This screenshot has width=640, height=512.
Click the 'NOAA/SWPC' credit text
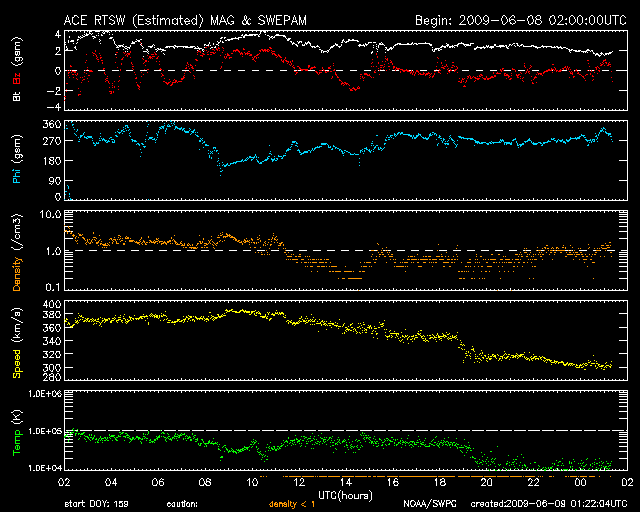[x=430, y=504]
